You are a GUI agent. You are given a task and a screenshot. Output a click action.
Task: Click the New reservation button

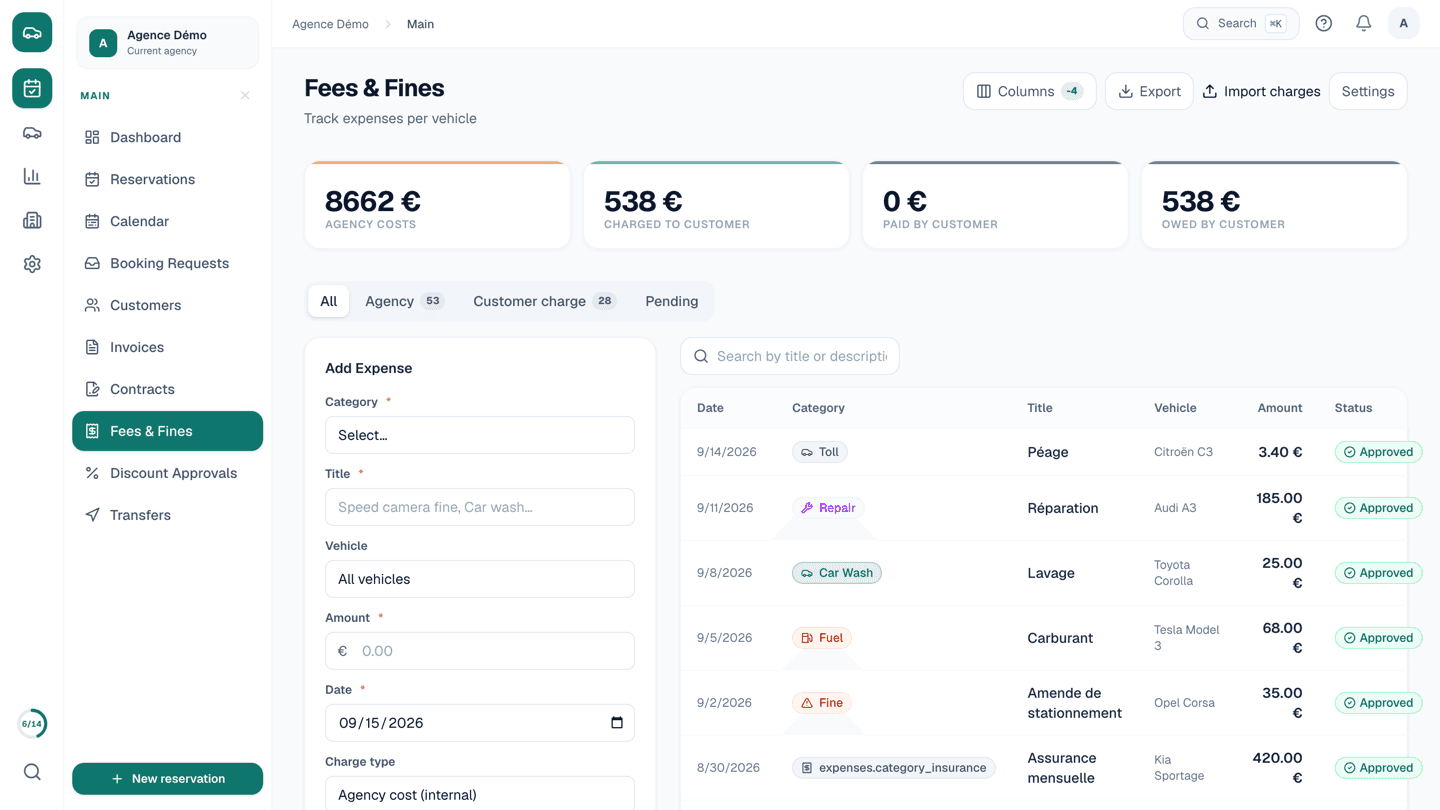(167, 779)
